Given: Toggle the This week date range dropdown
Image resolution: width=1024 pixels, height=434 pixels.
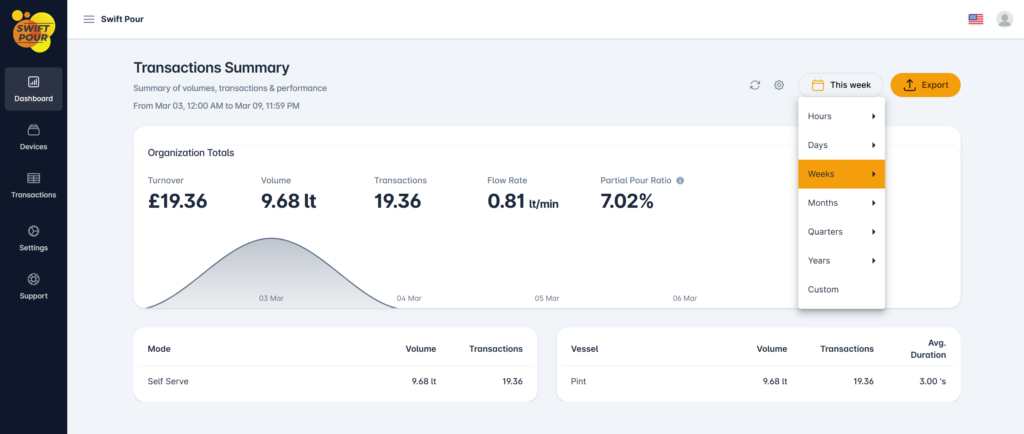Looking at the screenshot, I should (841, 85).
